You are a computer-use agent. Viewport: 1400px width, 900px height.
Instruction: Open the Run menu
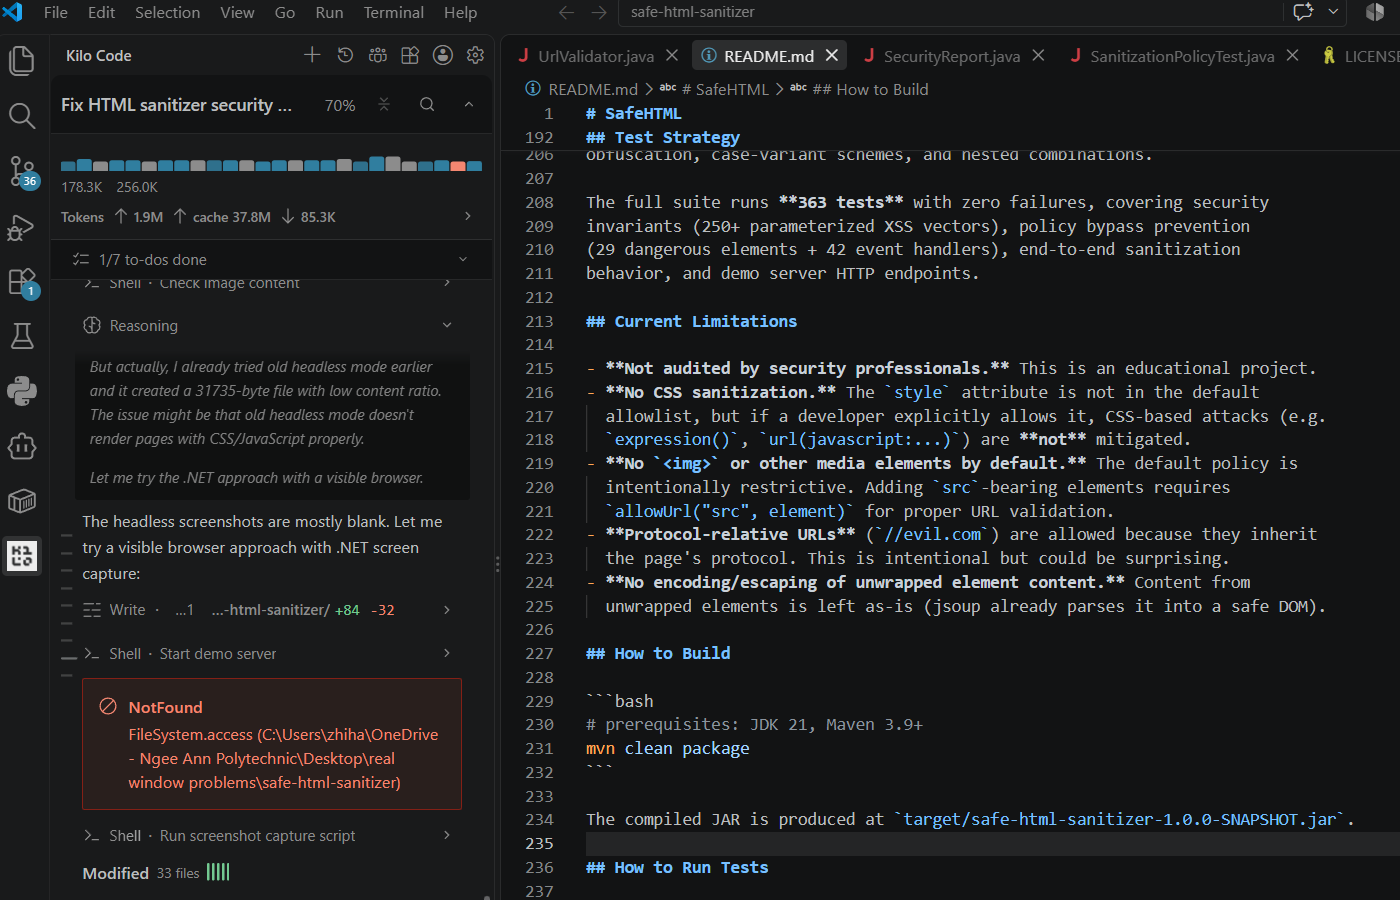click(x=329, y=12)
